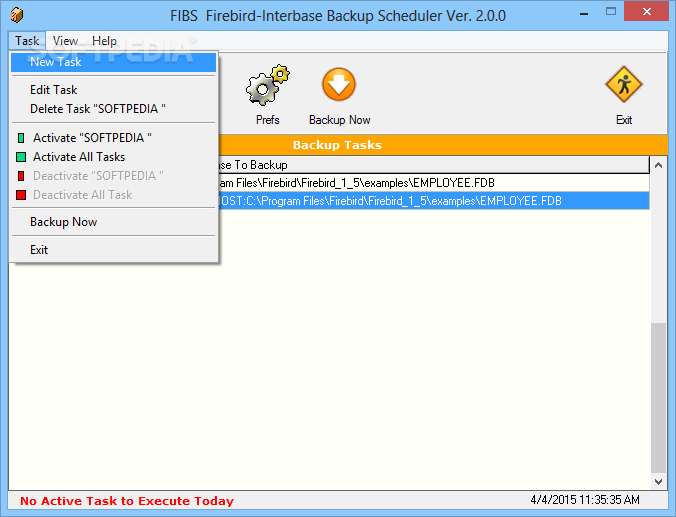This screenshot has height=517, width=676.
Task: Maximize the FIBS window
Action: click(x=611, y=12)
